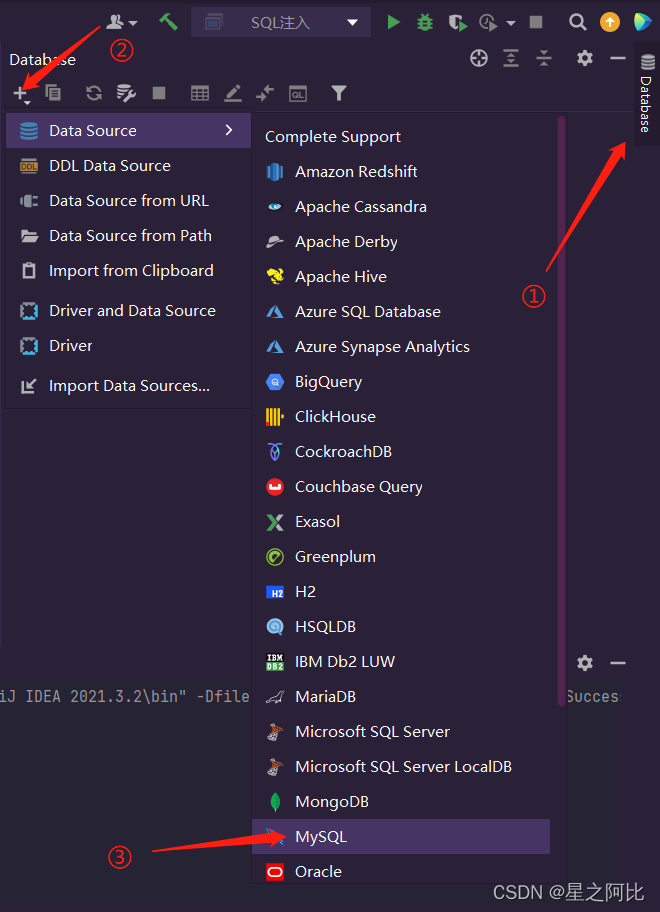Open the user account icon dropdown
Image resolution: width=660 pixels, height=912 pixels.
coord(122,22)
